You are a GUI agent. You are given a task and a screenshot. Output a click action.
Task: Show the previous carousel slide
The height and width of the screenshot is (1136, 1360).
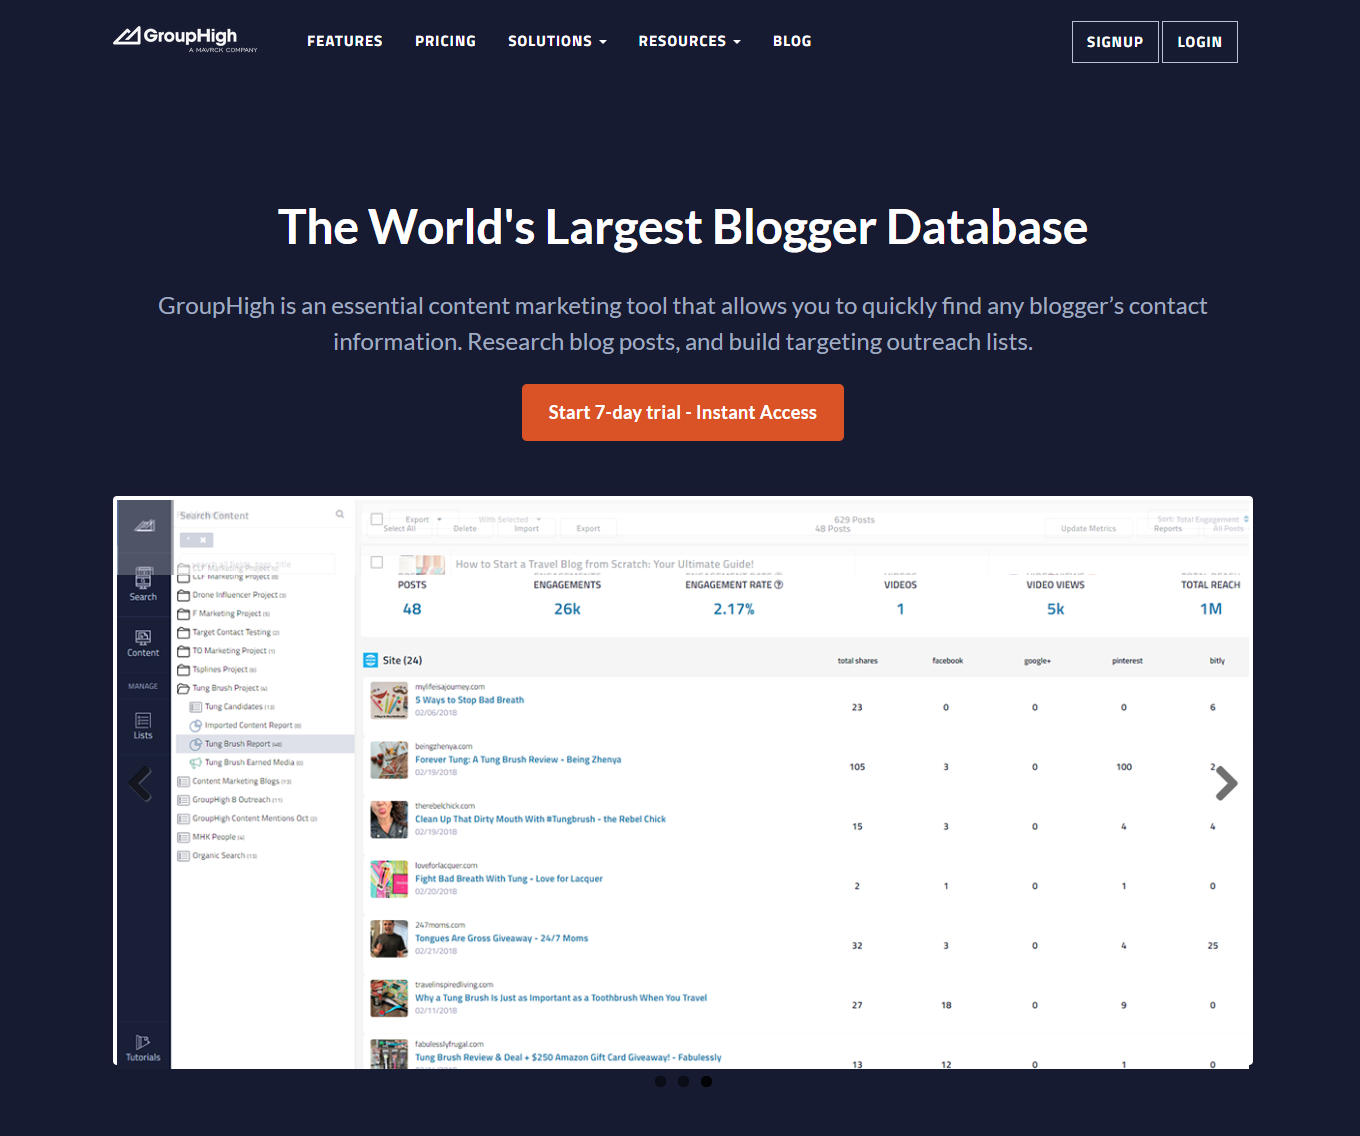tap(141, 783)
